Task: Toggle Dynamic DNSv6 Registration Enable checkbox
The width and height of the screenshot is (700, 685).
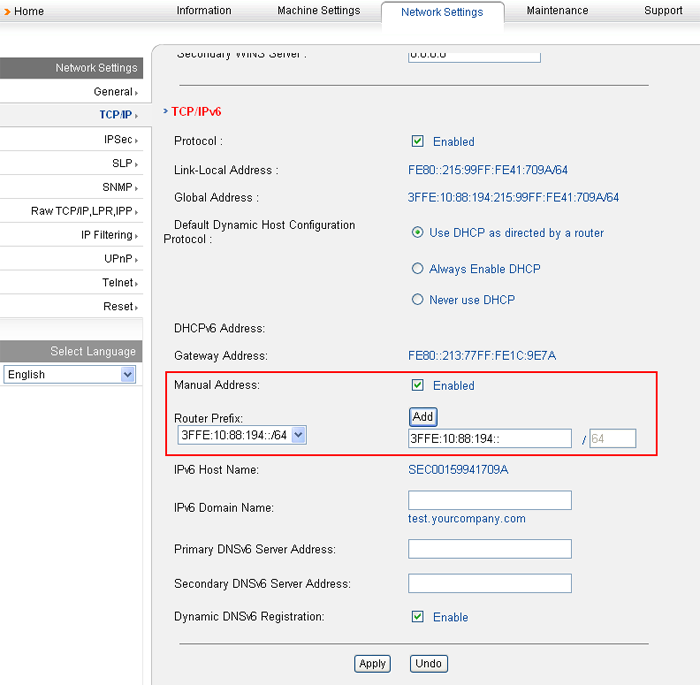Action: click(417, 617)
